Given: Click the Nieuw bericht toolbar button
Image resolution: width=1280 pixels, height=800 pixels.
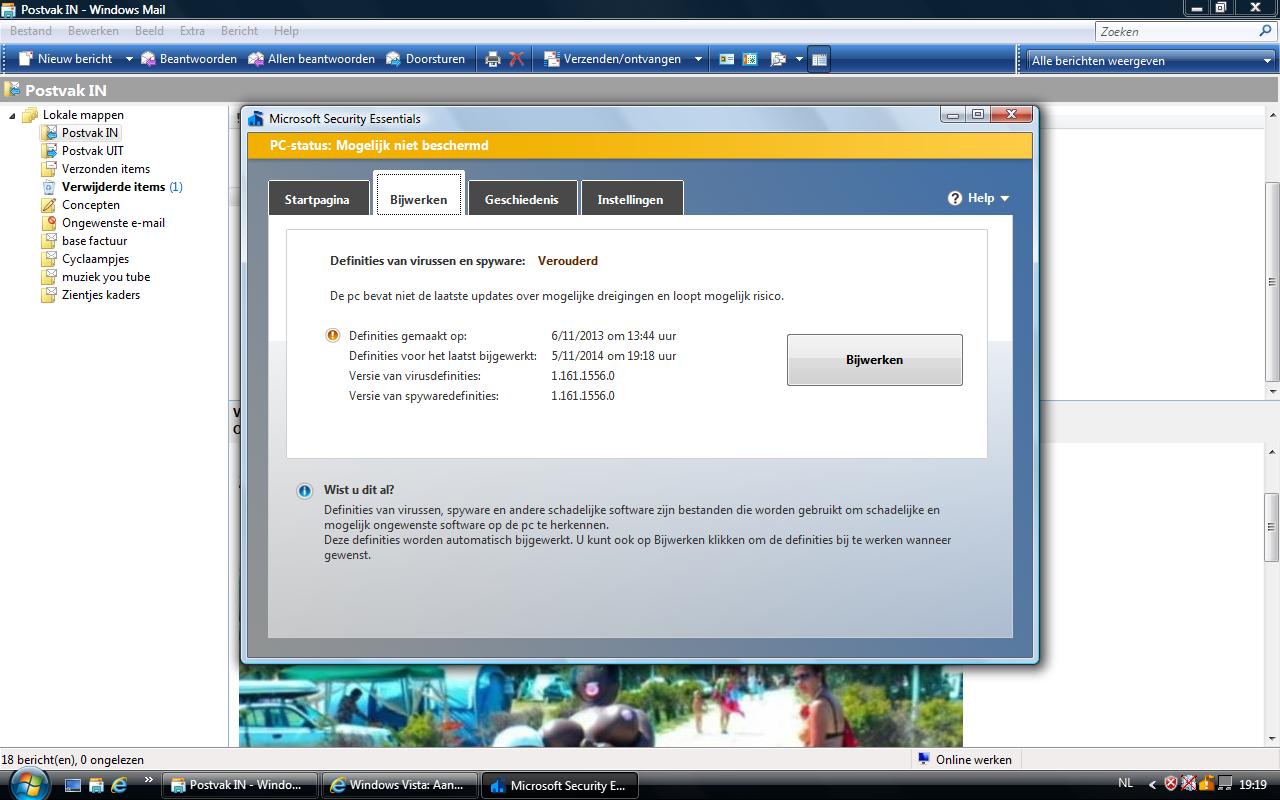Looking at the screenshot, I should 65,59.
